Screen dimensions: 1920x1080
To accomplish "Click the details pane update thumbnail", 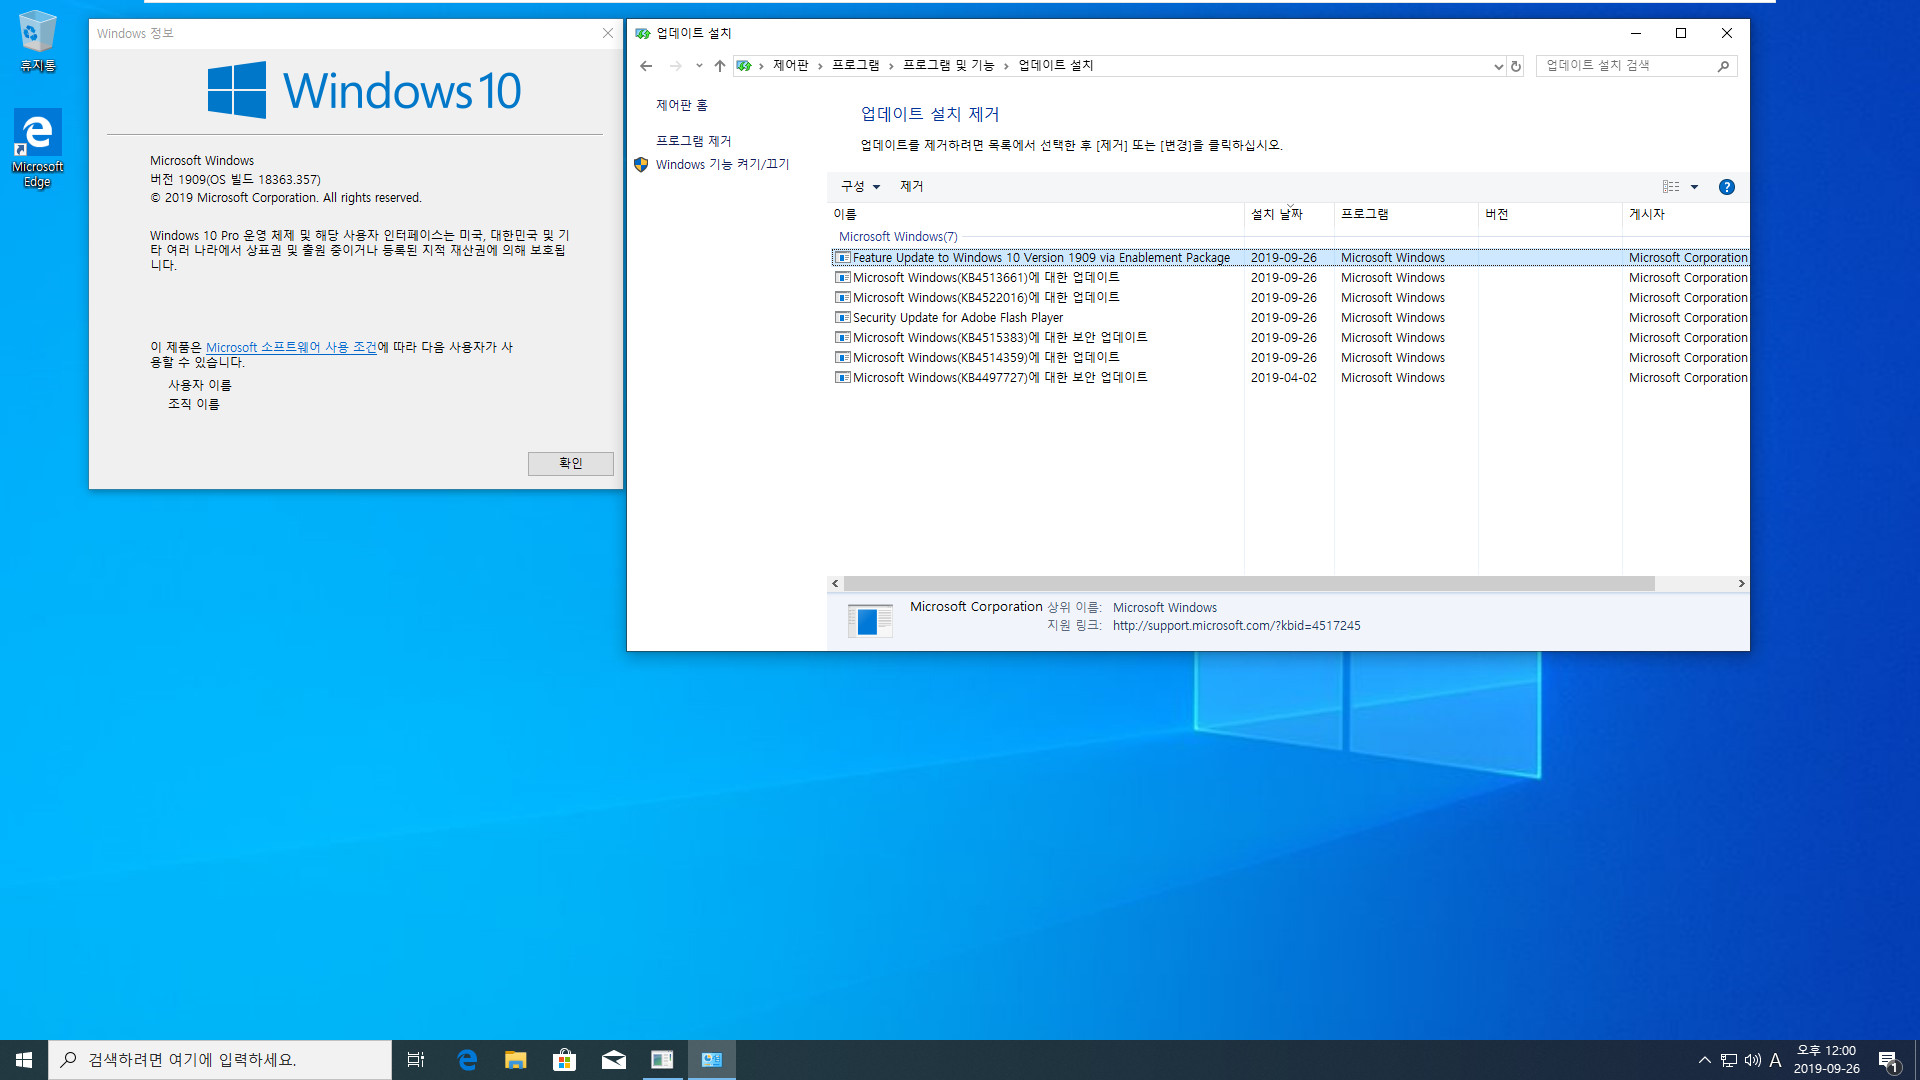I will click(869, 621).
